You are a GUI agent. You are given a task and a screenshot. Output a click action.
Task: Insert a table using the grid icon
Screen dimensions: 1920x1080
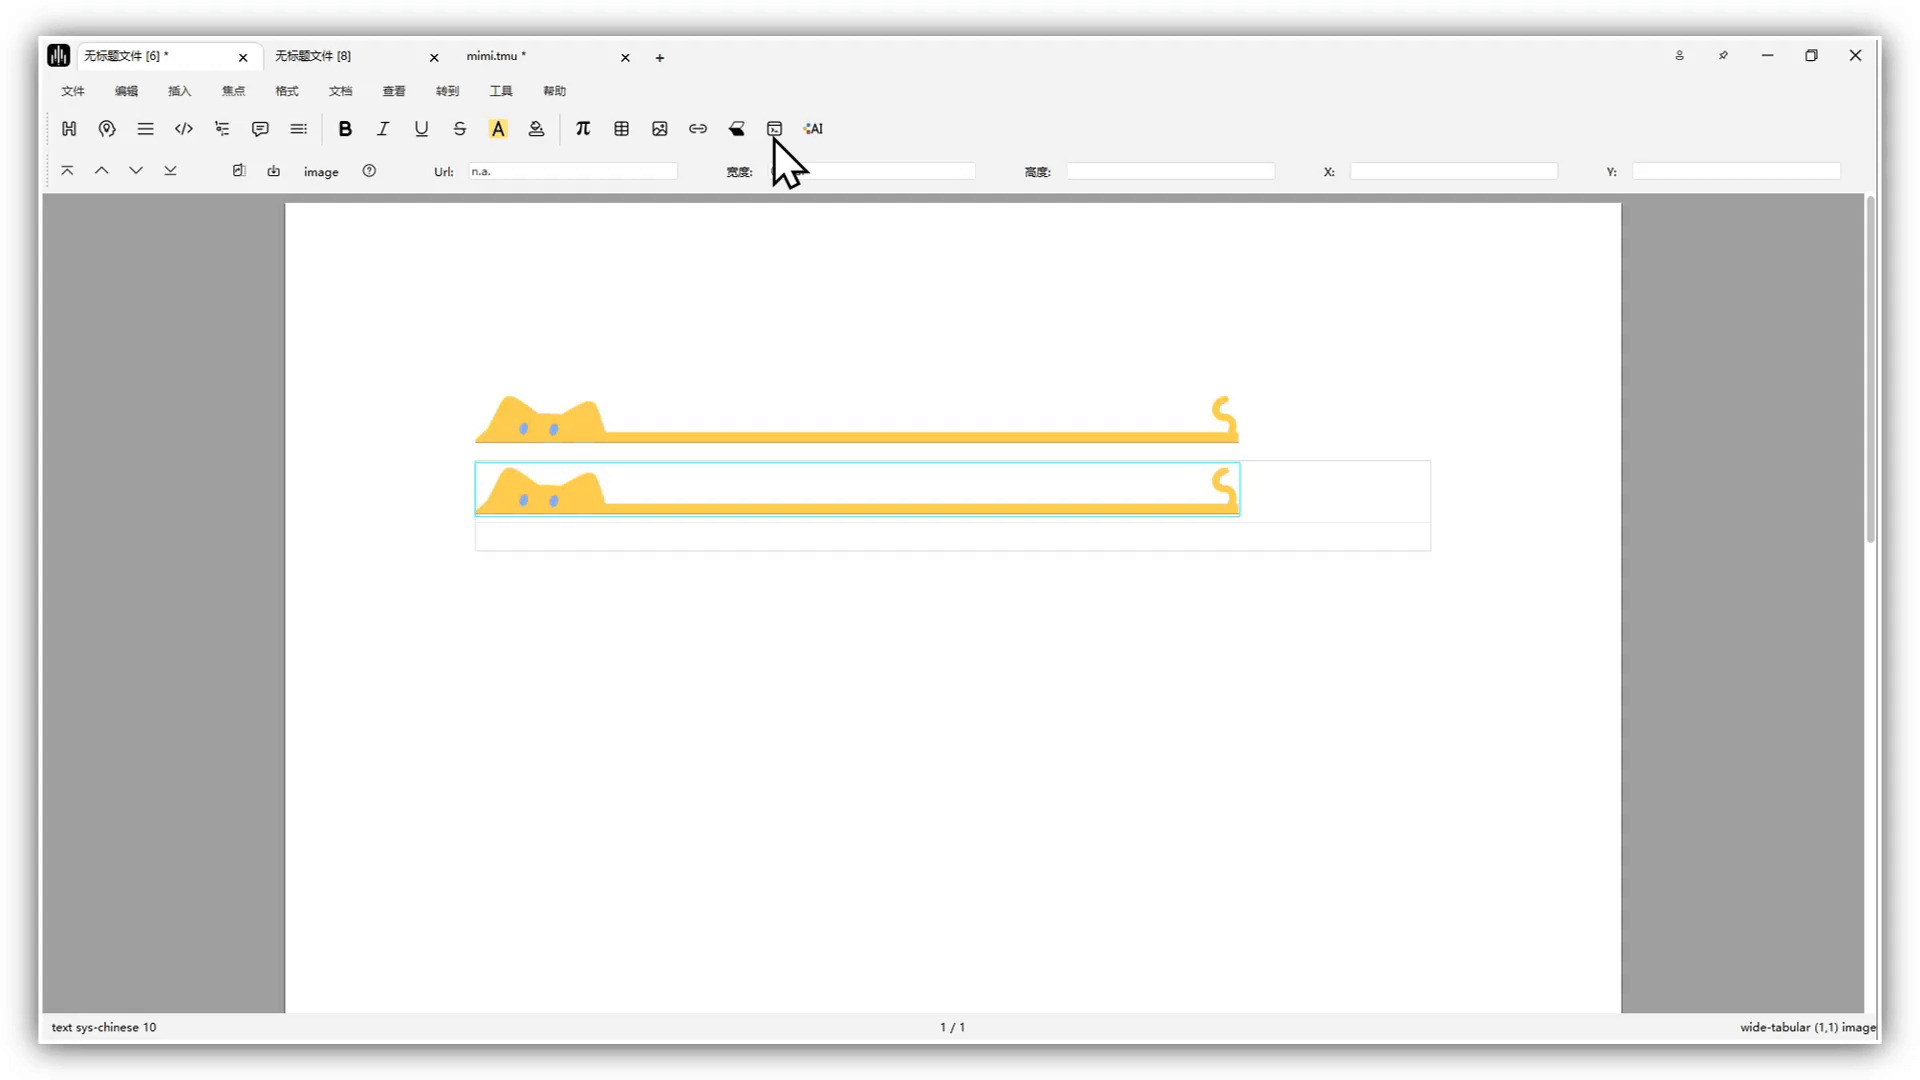621,129
